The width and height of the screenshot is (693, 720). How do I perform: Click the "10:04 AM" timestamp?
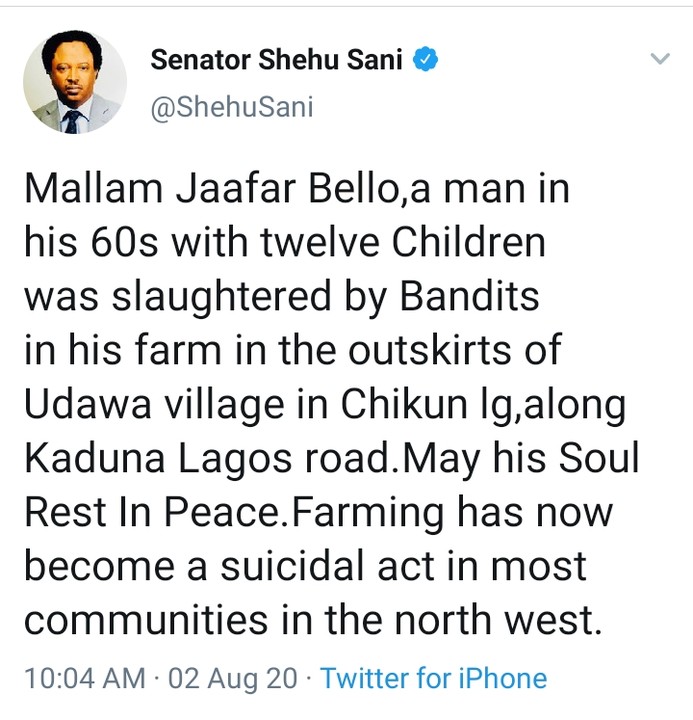(x=83, y=679)
